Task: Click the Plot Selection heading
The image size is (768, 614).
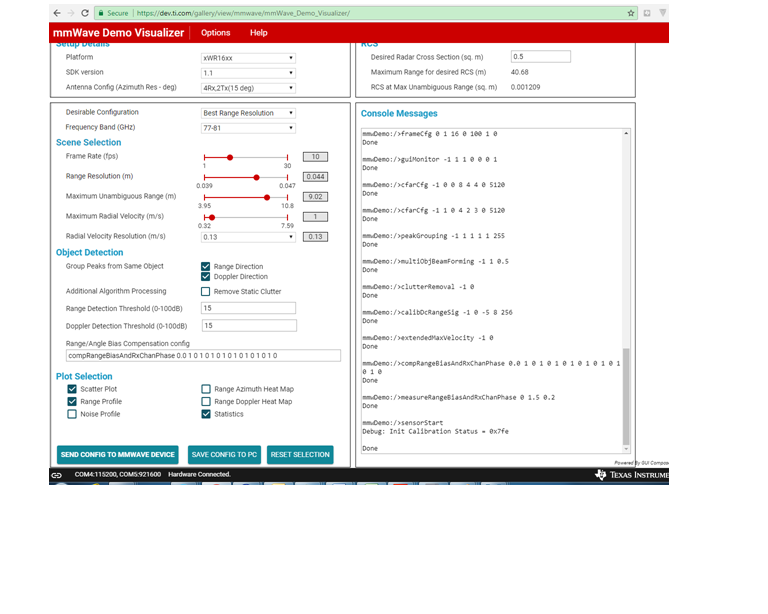Action: 84,377
